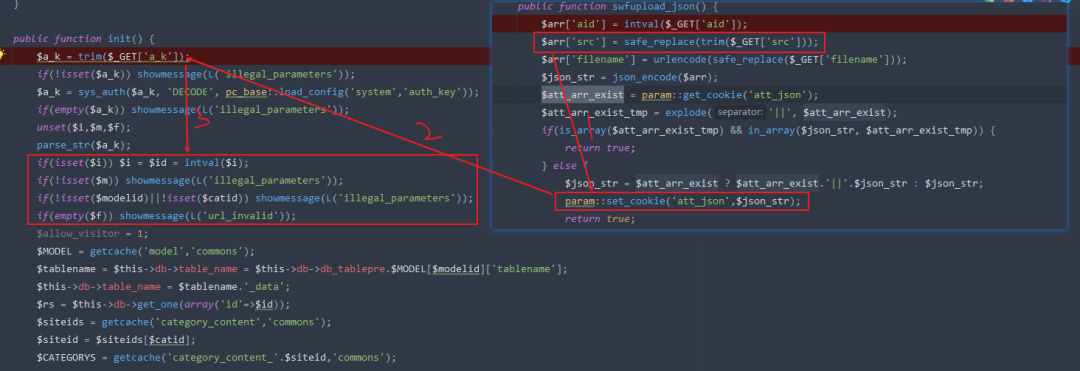Screen dimensions: 1080x371
Task: Place cursor on unset($i,$m,$f); line
Action: pos(83,127)
